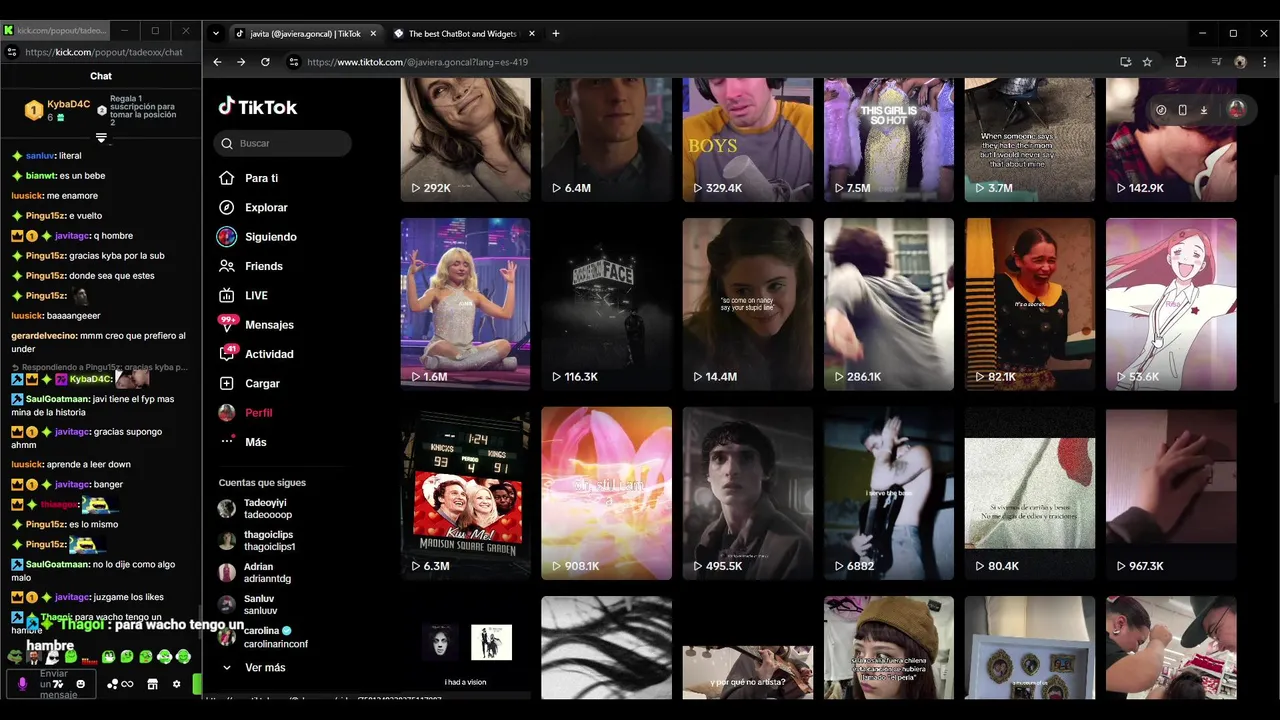Open BOYS video with 329.4K views
1280x720 pixels.
click(x=747, y=139)
